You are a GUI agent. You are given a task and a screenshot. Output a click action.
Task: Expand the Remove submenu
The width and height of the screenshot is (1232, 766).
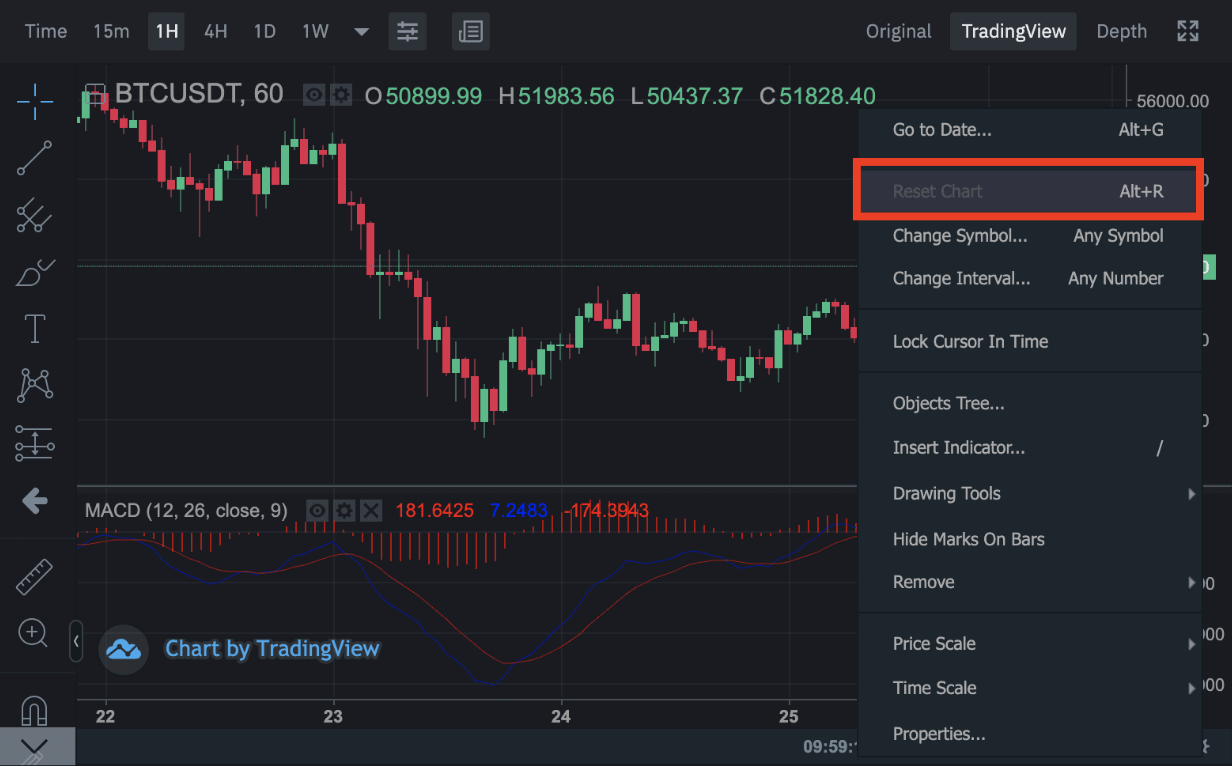(x=1030, y=582)
